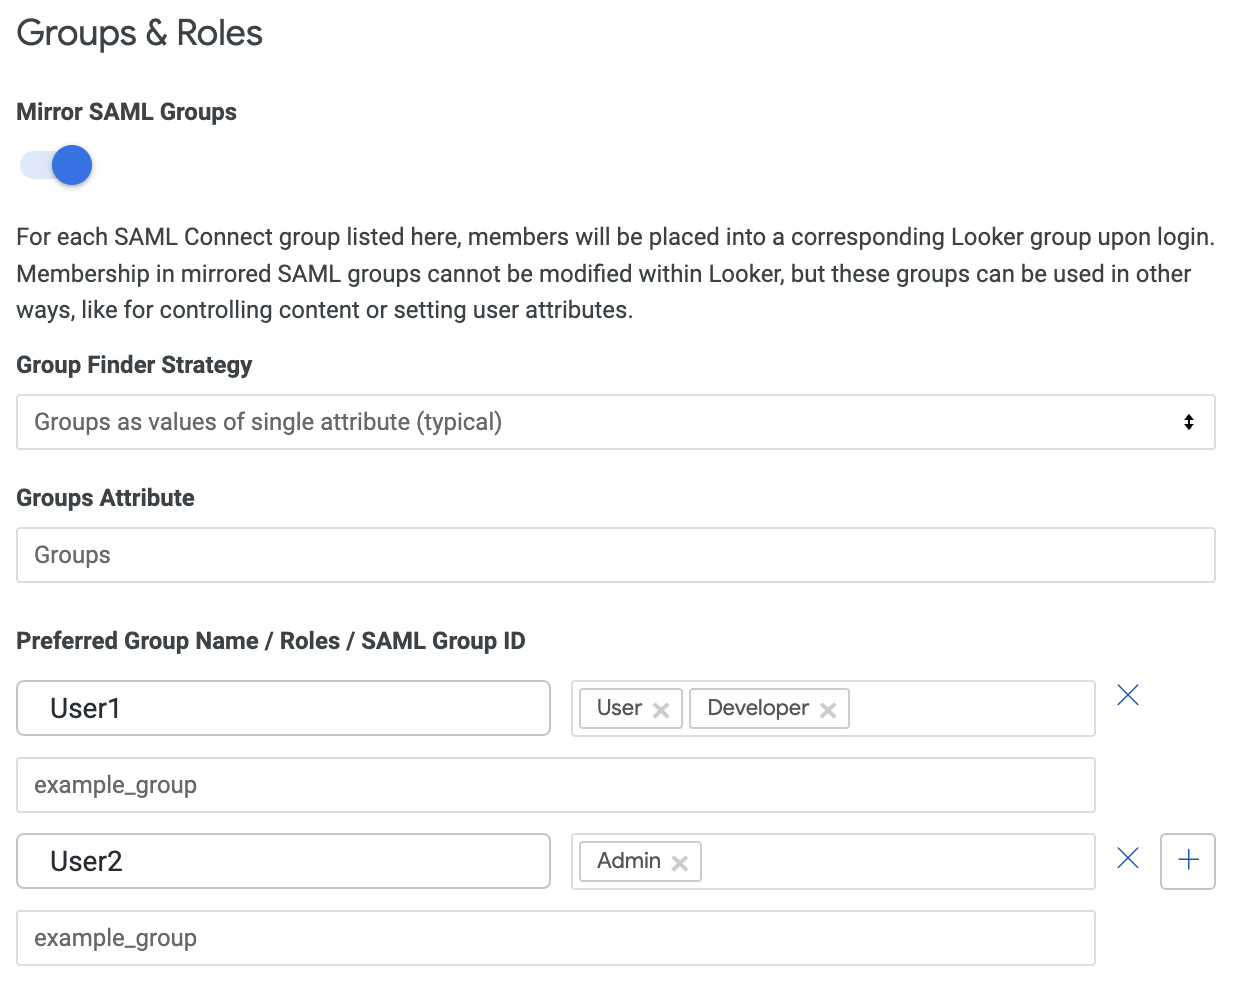Click the User2 preferred group name field
Screen dimensions: 1234x982
(283, 861)
